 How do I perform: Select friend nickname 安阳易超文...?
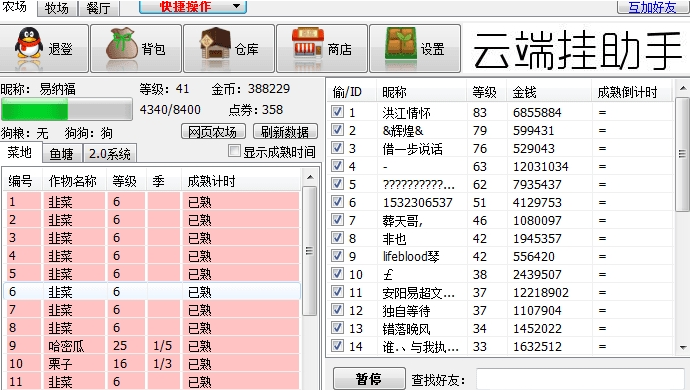418,292
